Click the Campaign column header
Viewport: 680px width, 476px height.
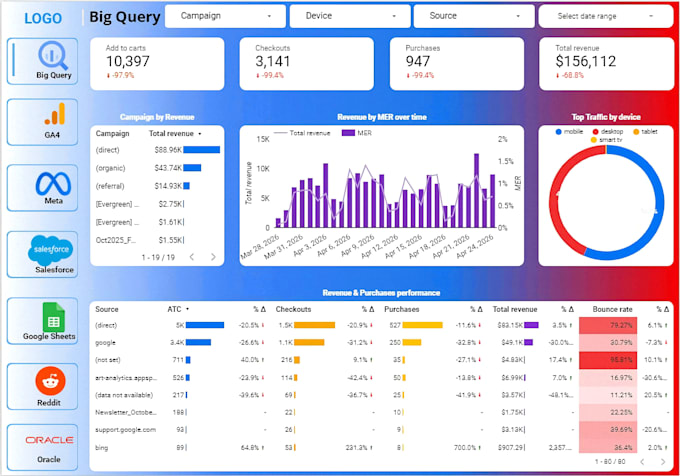(x=112, y=134)
